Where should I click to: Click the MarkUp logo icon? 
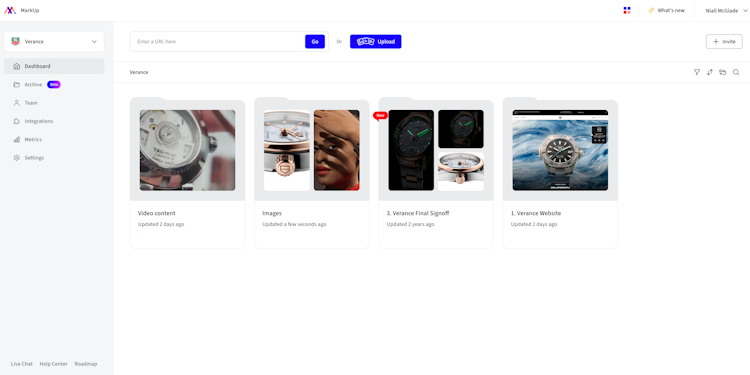pyautogui.click(x=10, y=11)
